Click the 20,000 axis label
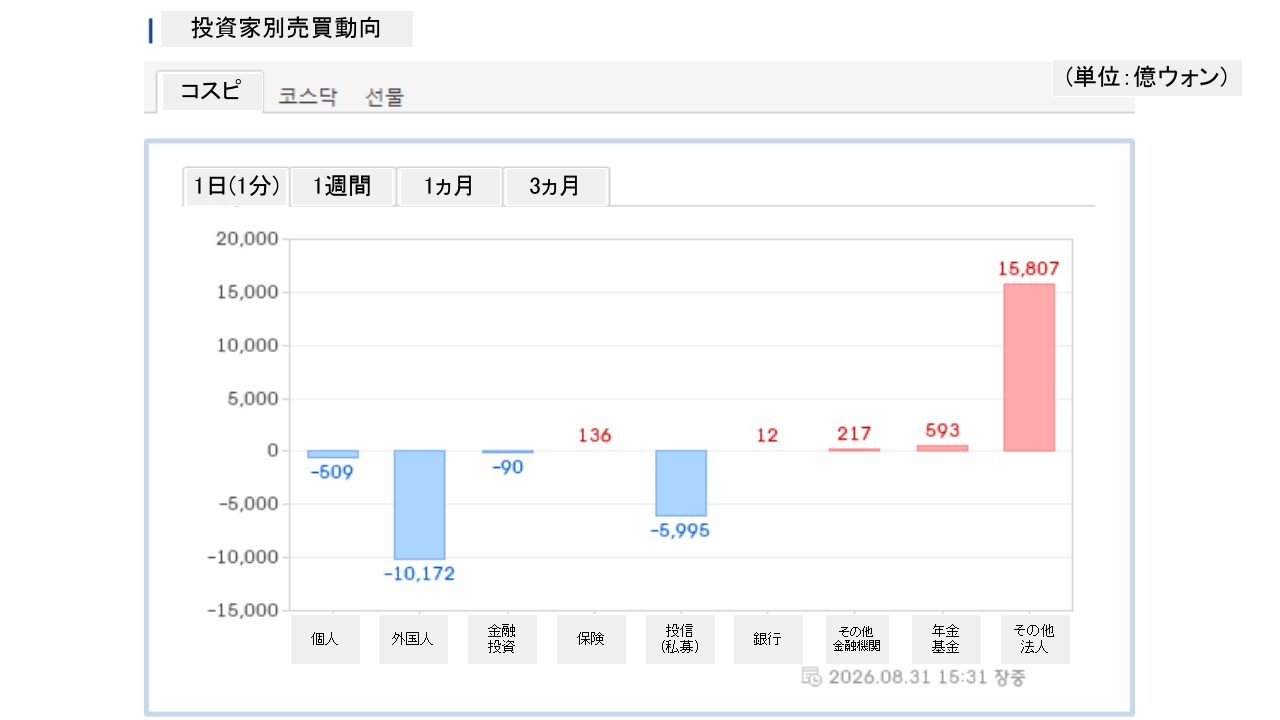 (x=246, y=240)
